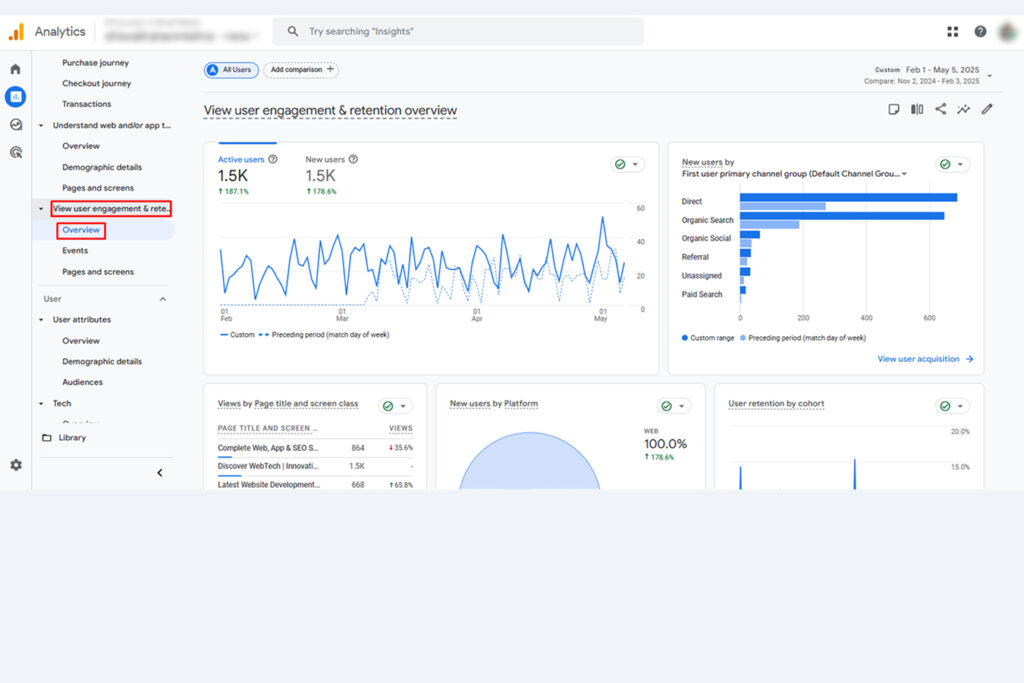The width and height of the screenshot is (1024, 683).
Task: Open data quality dropdown on Active users card
Action: 628,165
